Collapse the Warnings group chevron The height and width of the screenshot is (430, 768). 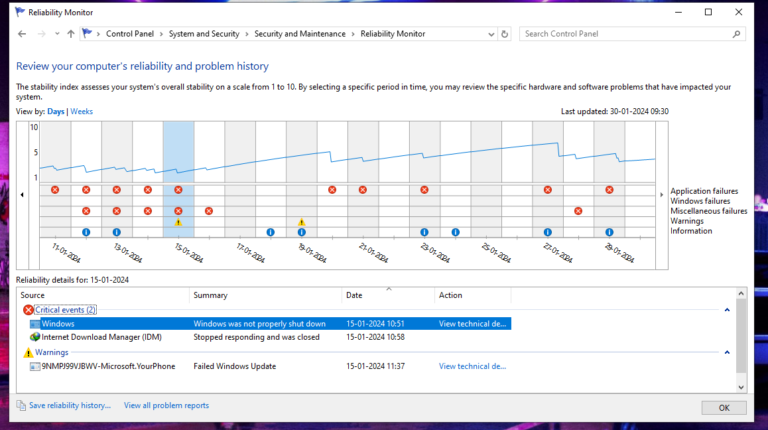pos(727,352)
